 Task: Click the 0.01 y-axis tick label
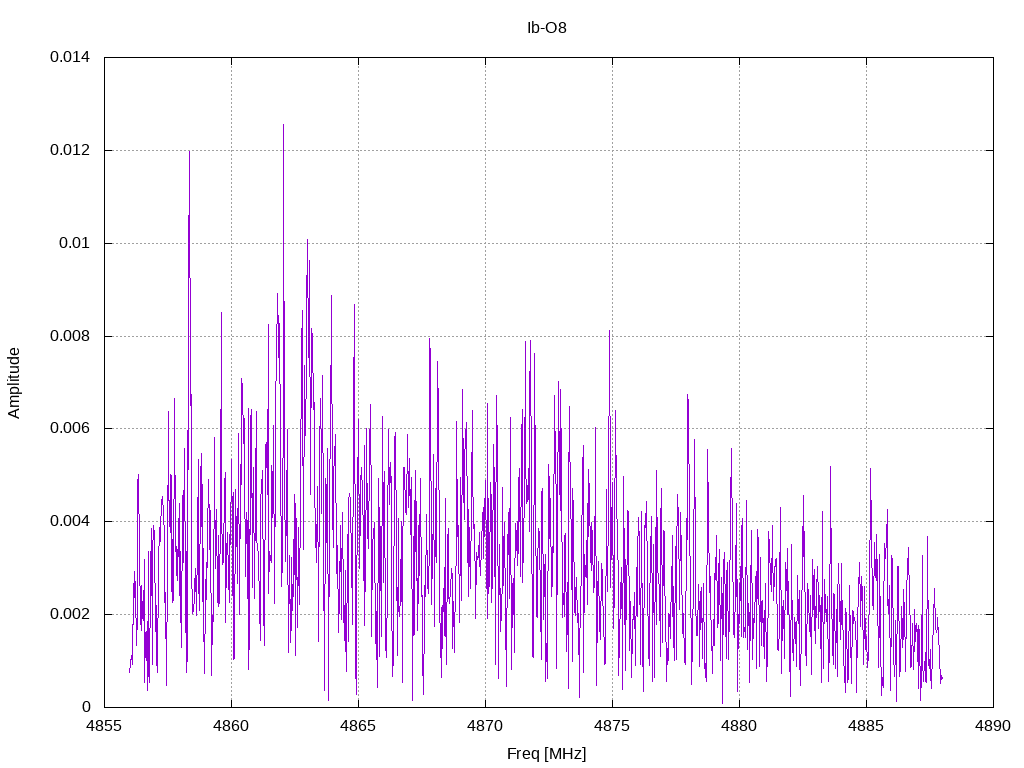(x=74, y=243)
